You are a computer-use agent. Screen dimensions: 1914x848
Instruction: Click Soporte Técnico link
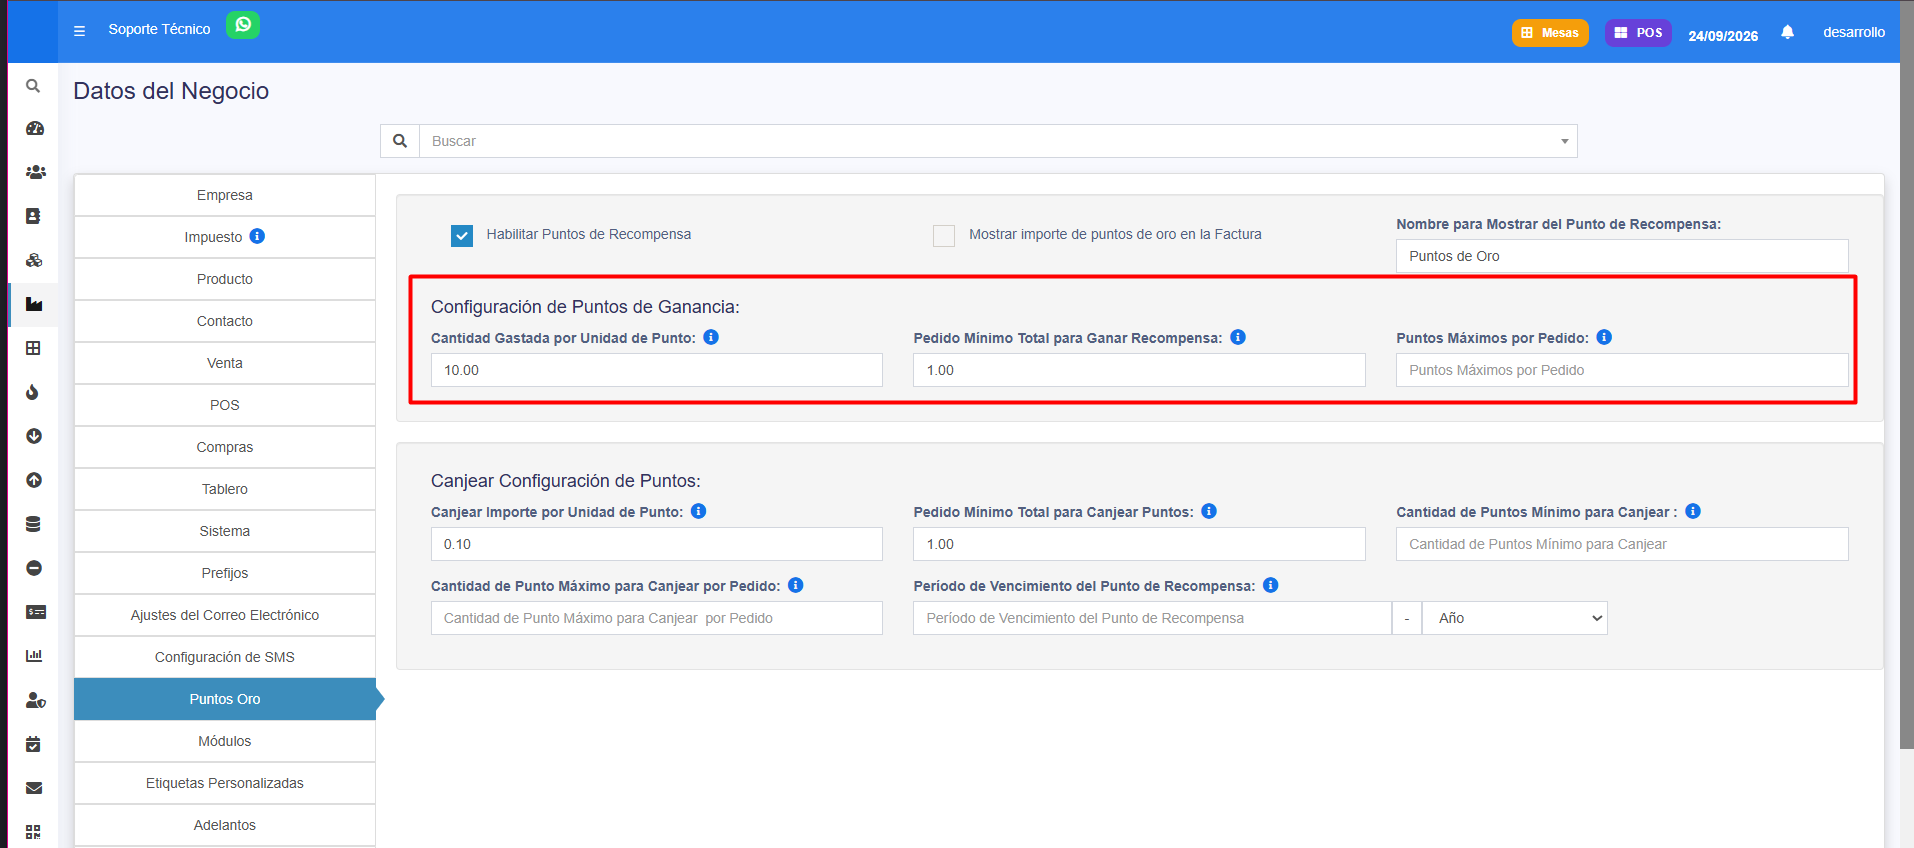coord(160,29)
